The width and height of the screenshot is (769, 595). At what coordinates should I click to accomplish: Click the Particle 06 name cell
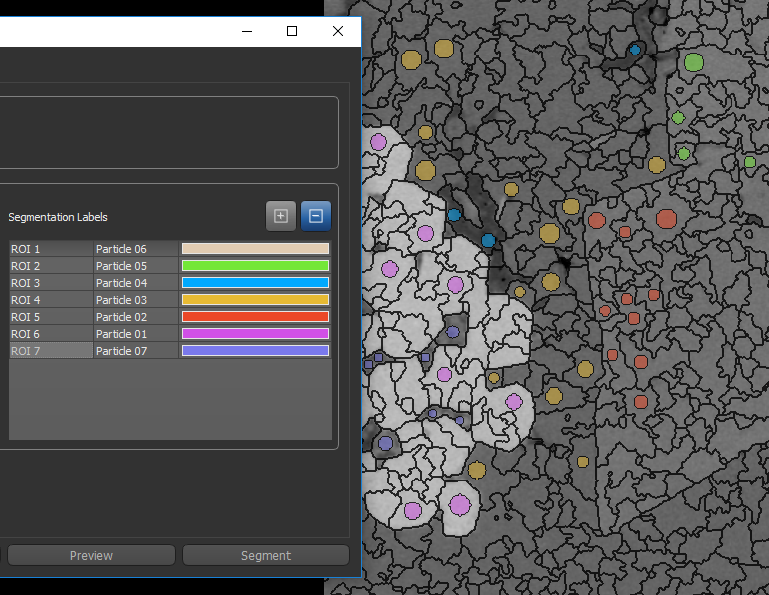point(136,249)
